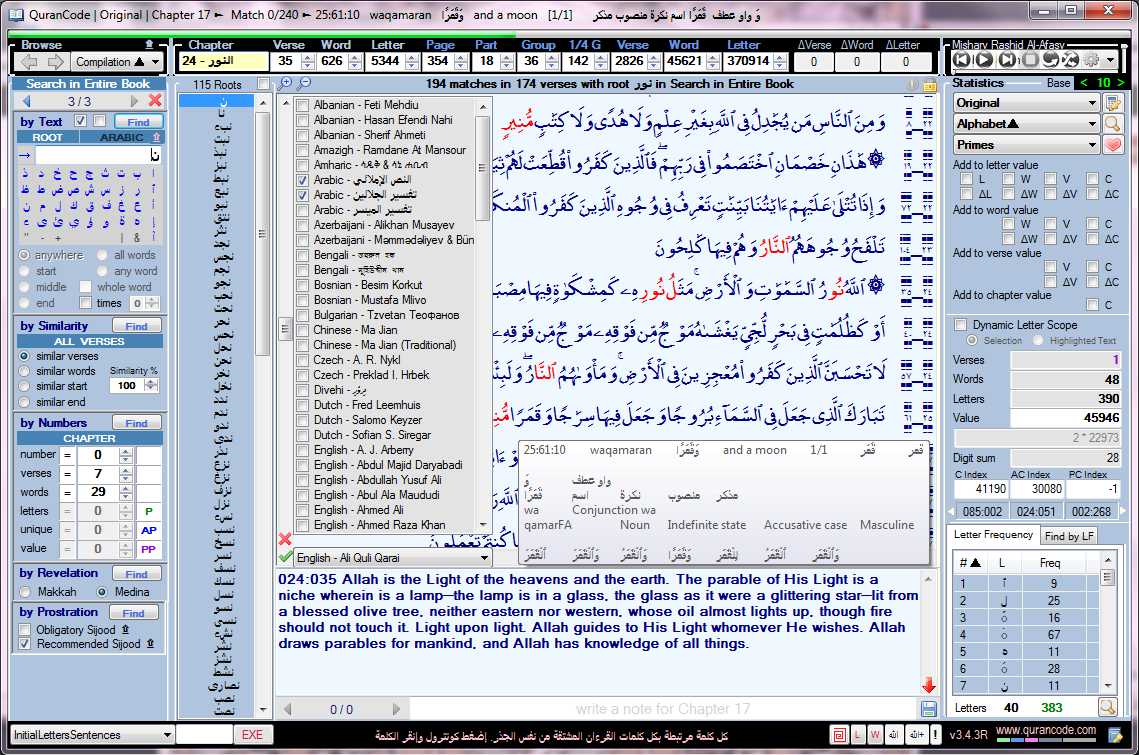Open the Primes dropdown

coord(1026,145)
